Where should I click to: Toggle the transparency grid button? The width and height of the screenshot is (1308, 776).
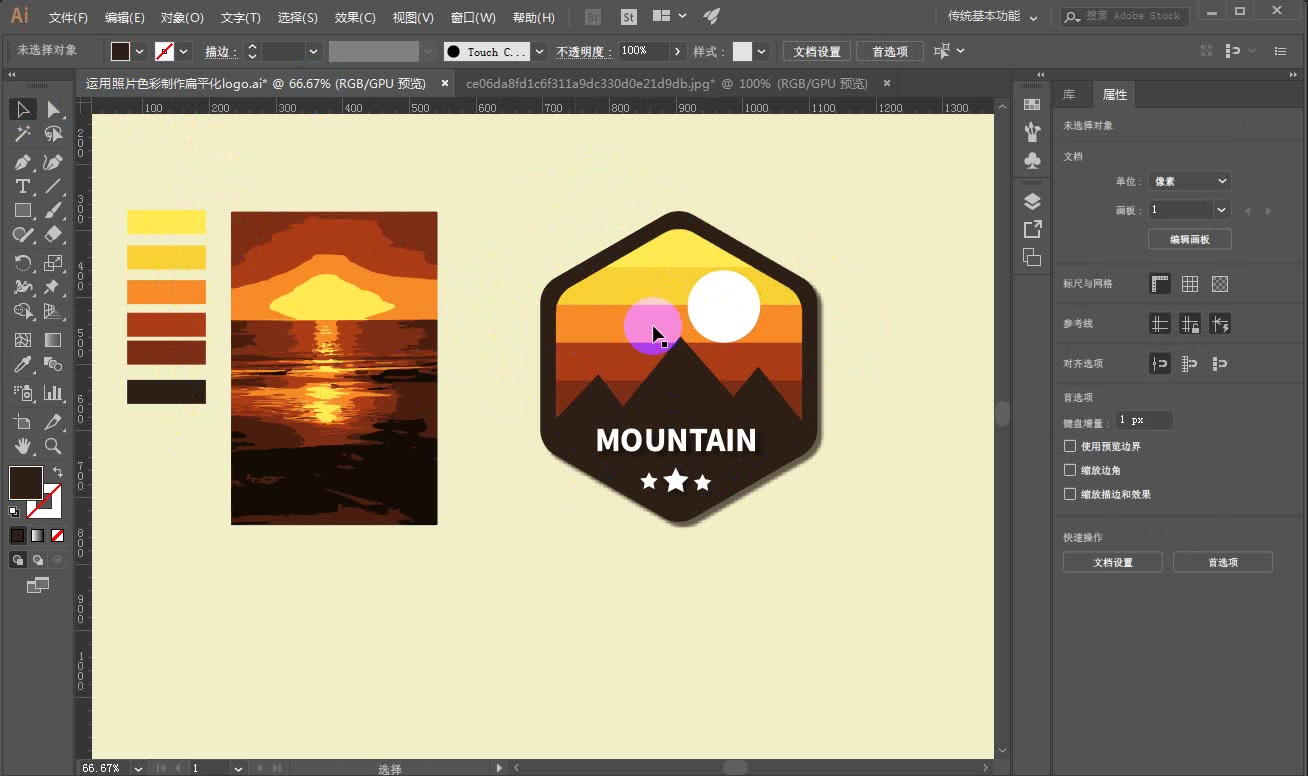coord(1220,284)
